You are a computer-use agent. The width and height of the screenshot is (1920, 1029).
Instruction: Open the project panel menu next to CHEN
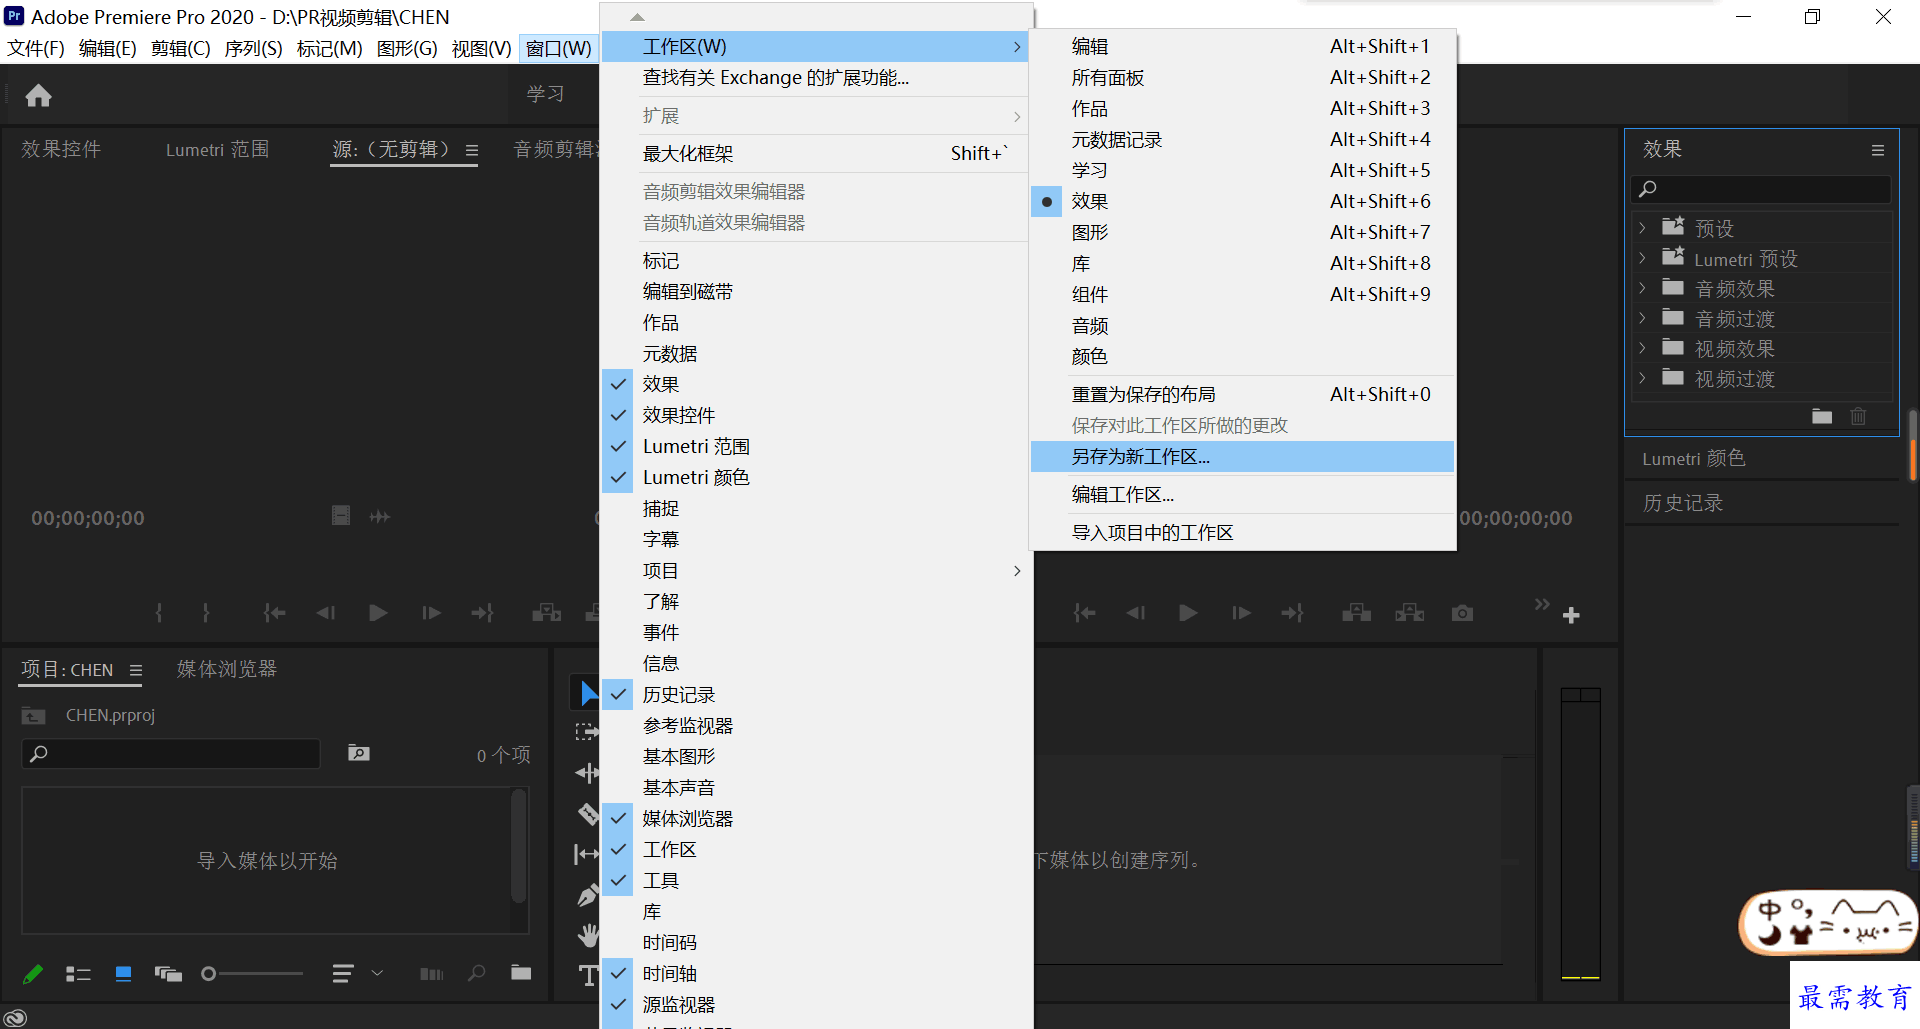136,670
